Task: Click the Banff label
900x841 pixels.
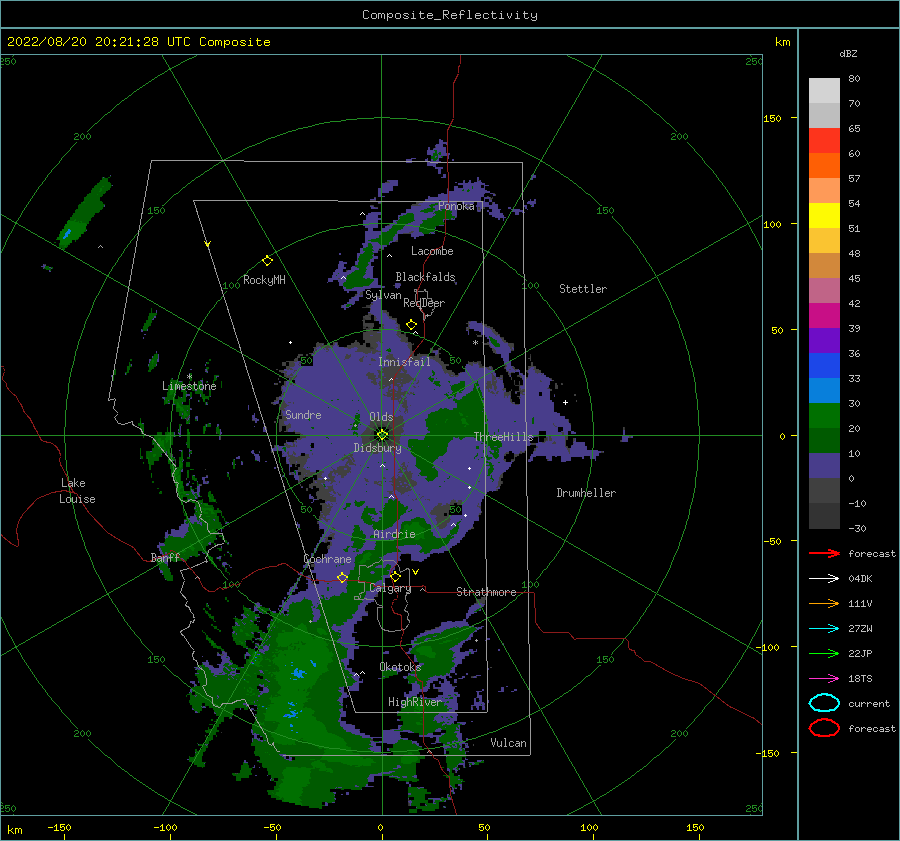Action: pos(165,557)
